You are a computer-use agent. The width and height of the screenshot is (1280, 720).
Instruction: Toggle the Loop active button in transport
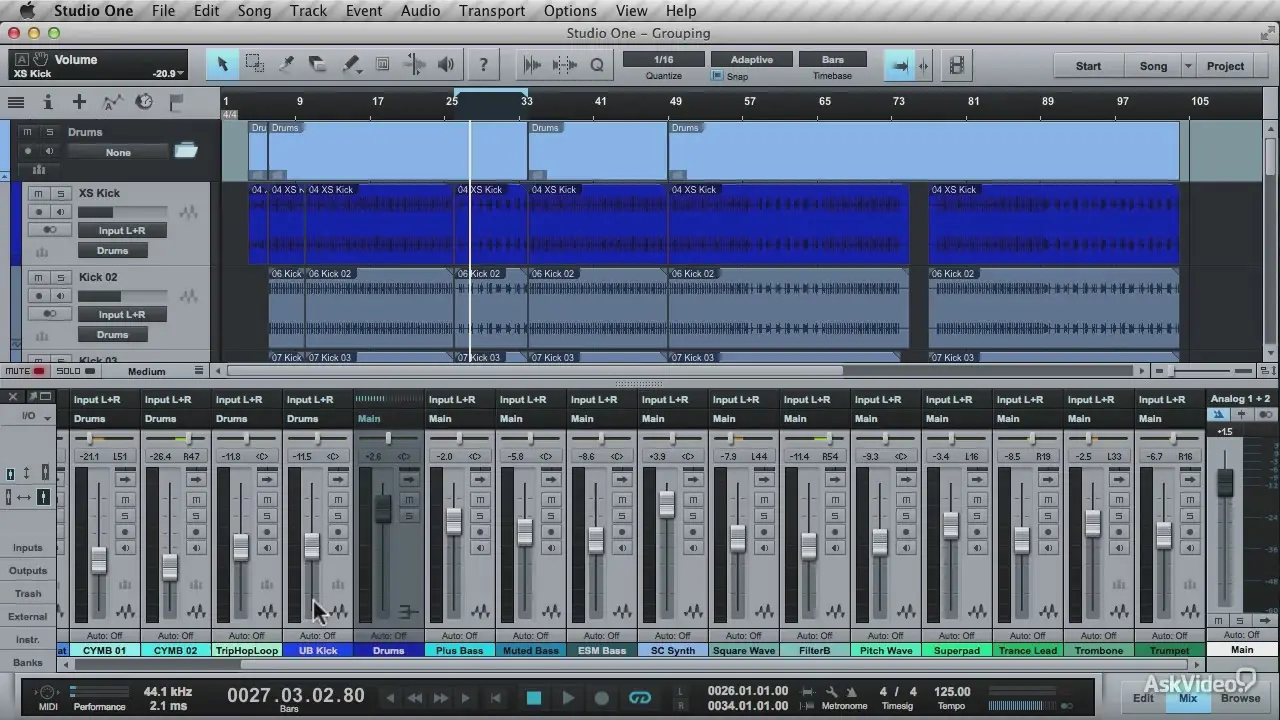(640, 698)
